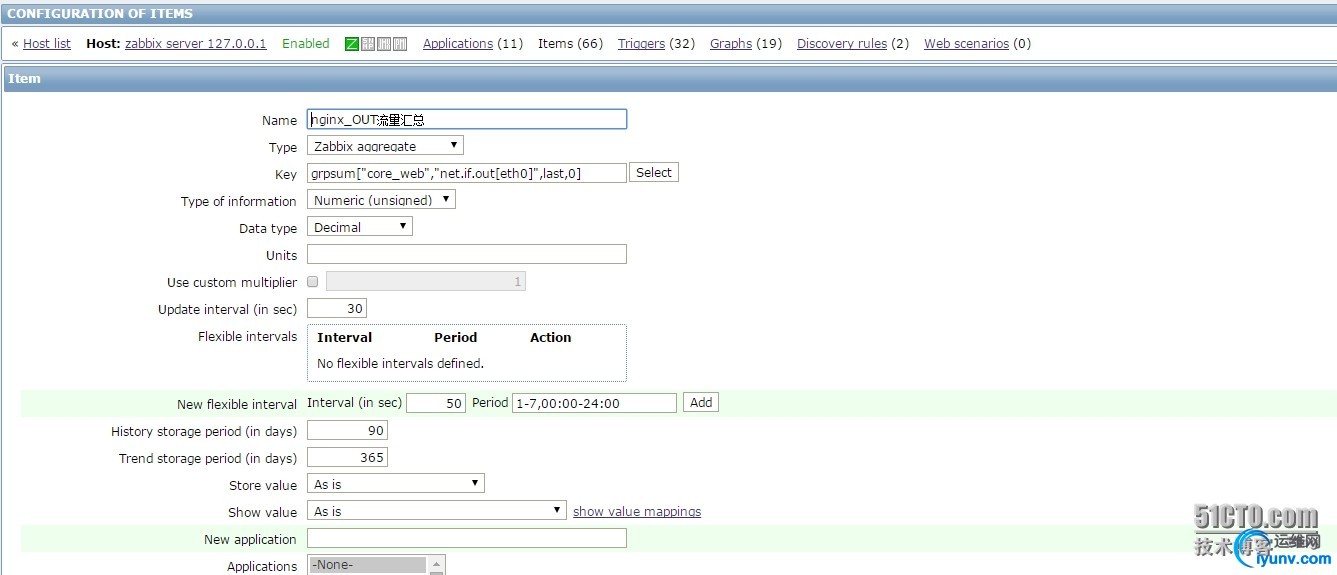Click into the New application input field
Image resolution: width=1337 pixels, height=575 pixels.
(467, 538)
